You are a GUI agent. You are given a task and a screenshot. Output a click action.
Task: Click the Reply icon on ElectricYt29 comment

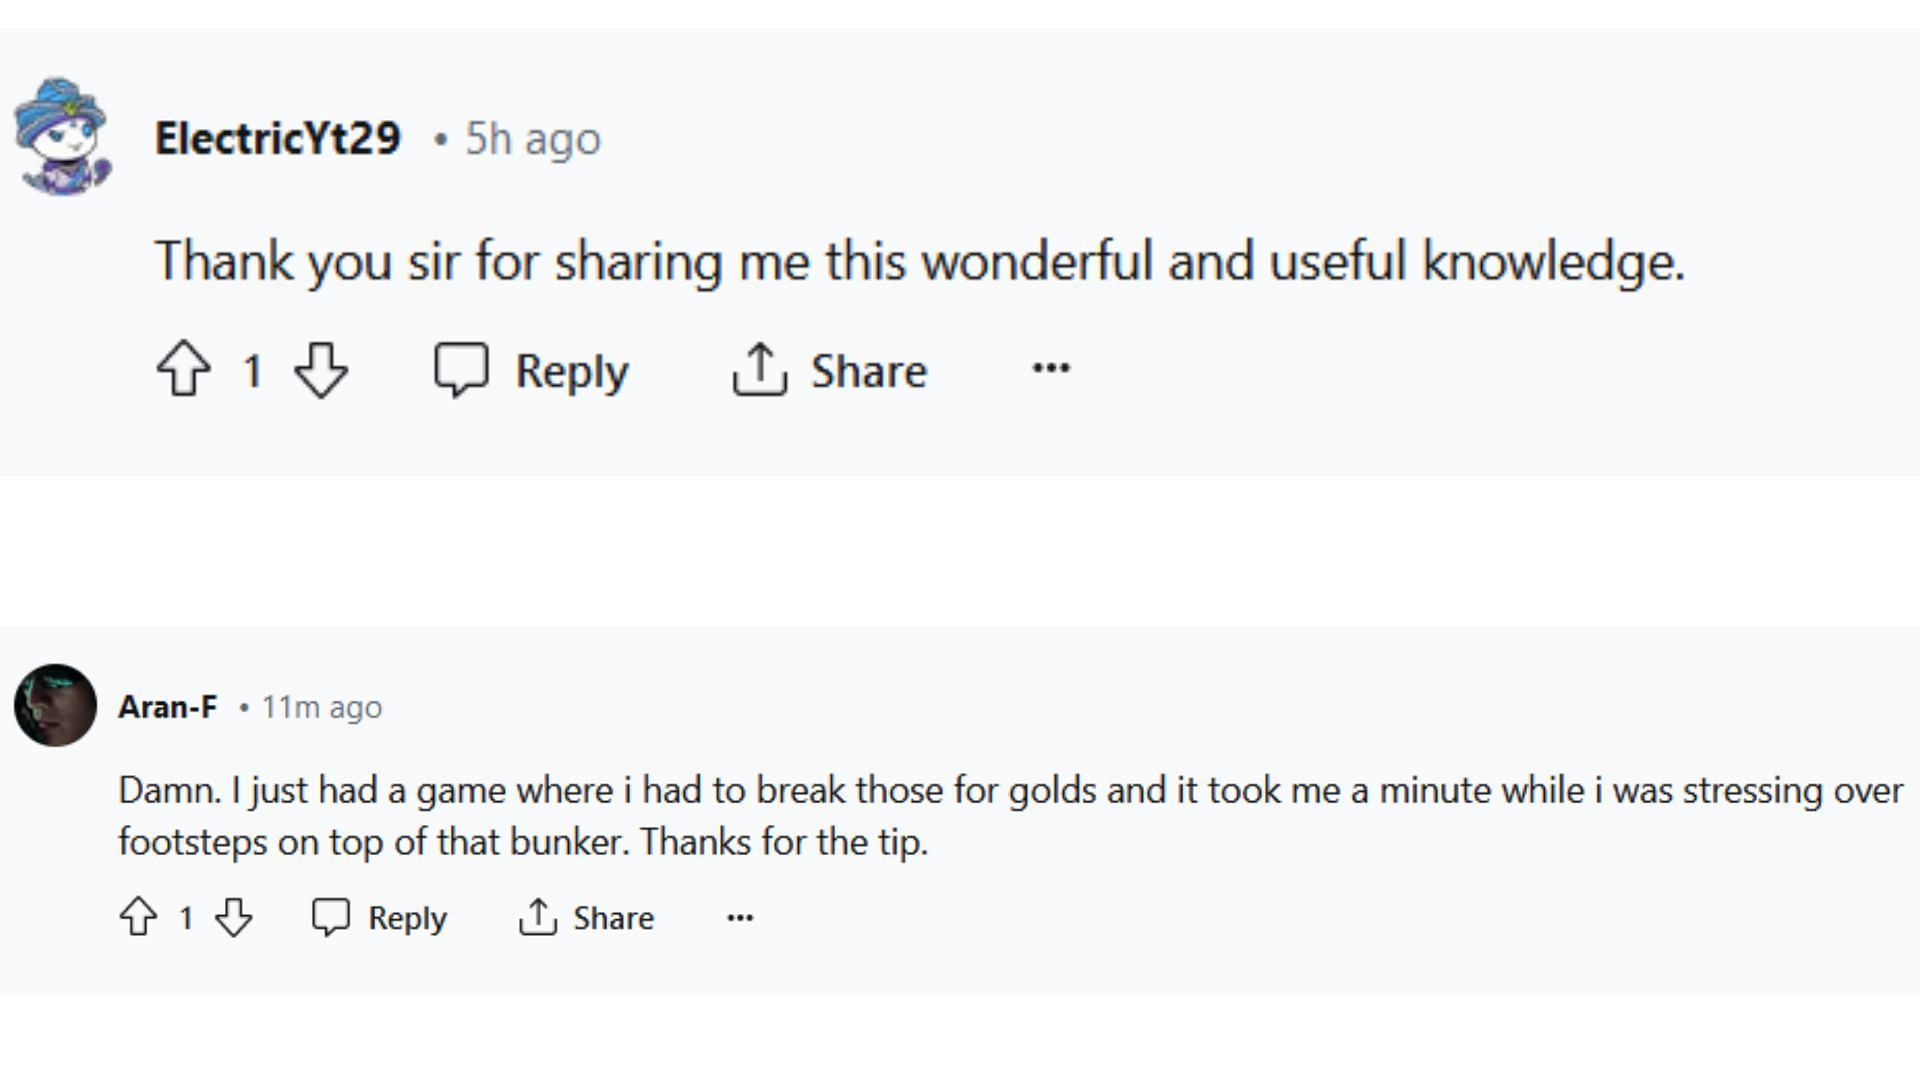point(463,373)
